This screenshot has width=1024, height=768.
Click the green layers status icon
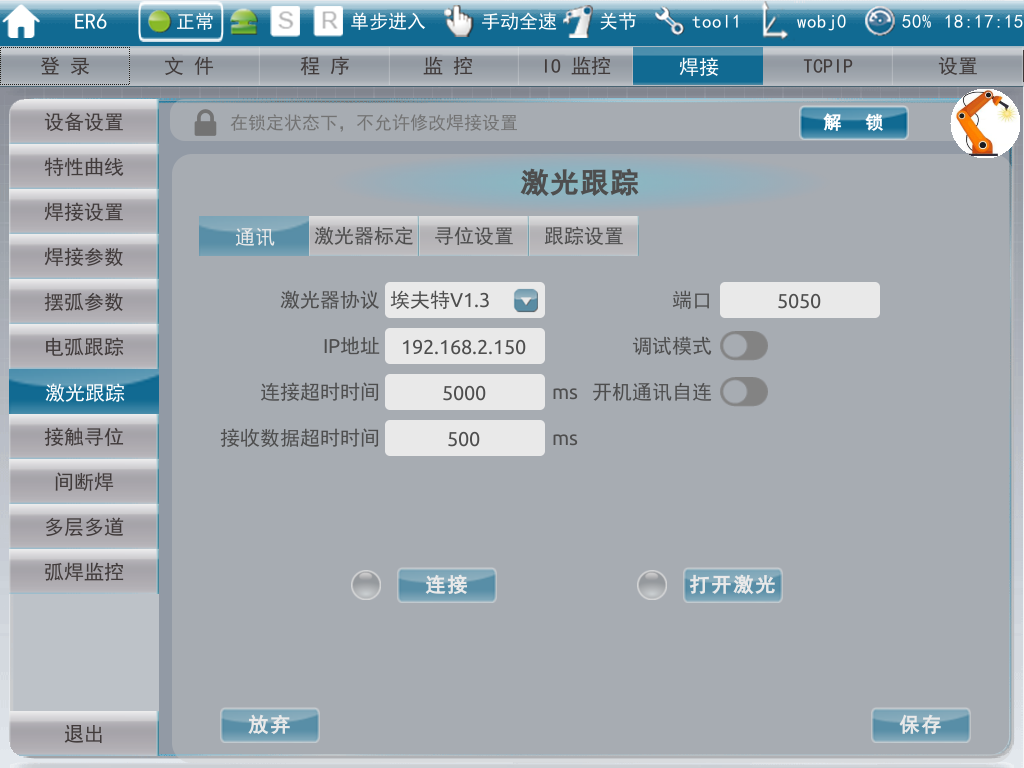(243, 22)
